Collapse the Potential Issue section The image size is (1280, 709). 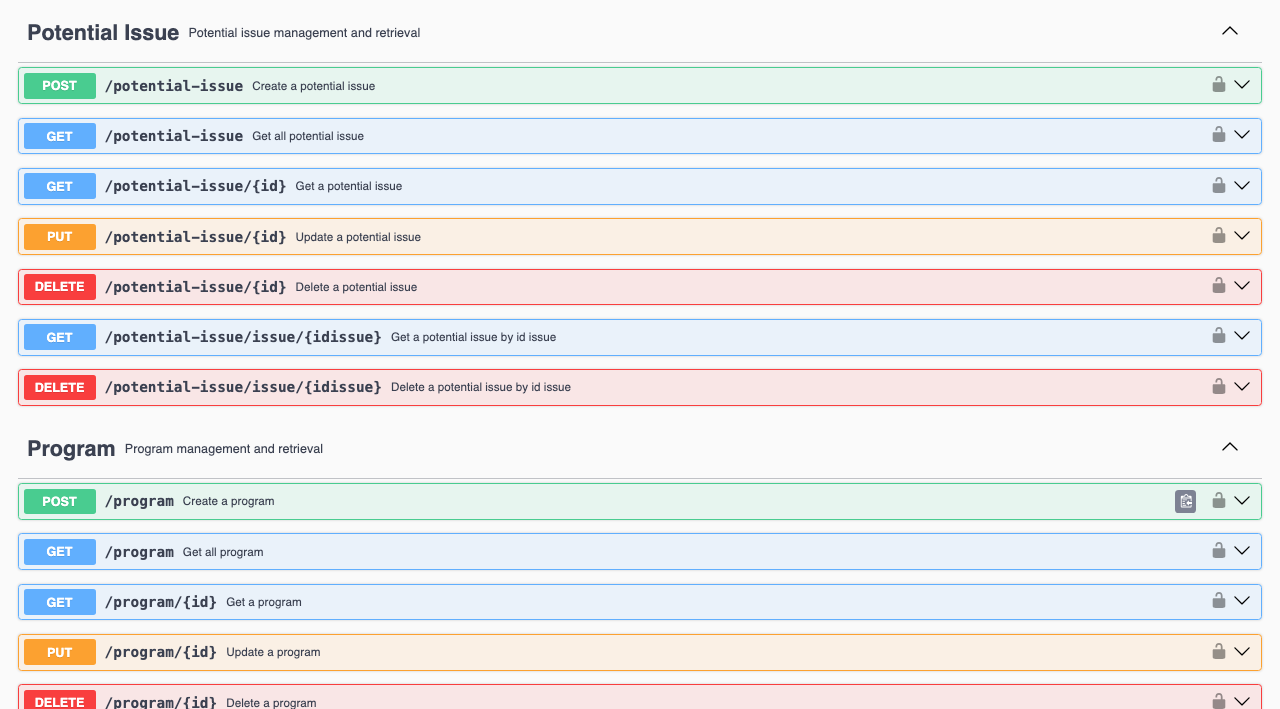pyautogui.click(x=1229, y=31)
